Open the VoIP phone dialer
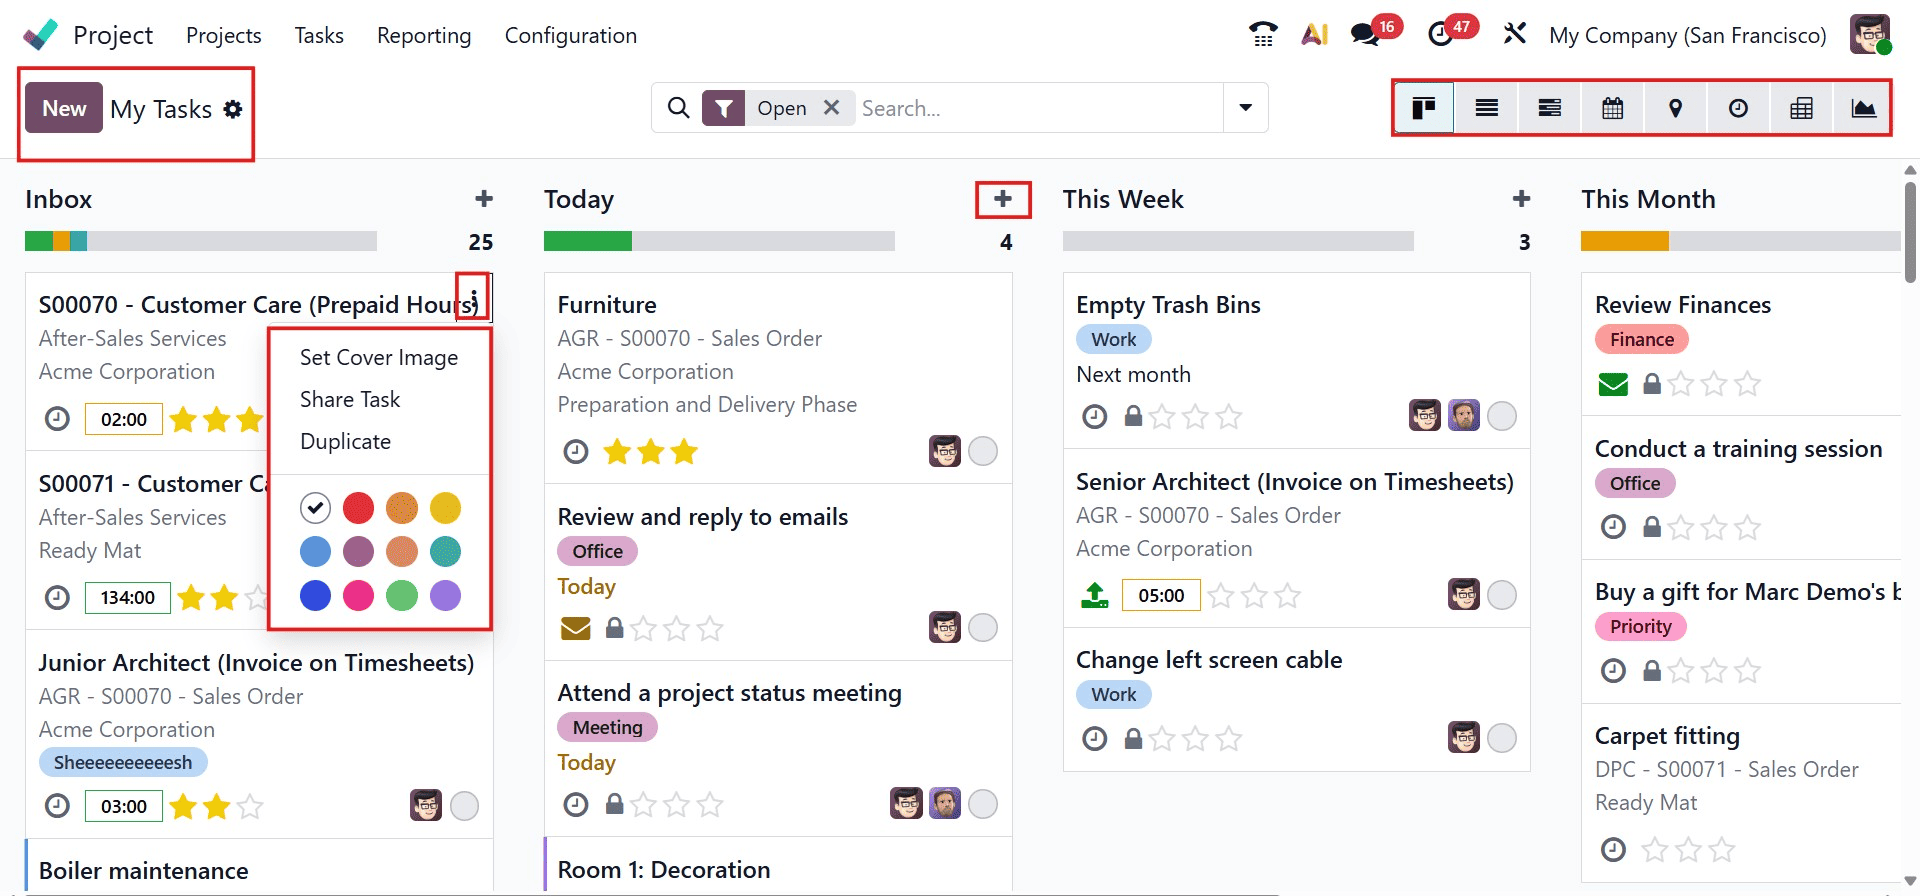Screen dimensions: 1920x896 click(x=1262, y=33)
